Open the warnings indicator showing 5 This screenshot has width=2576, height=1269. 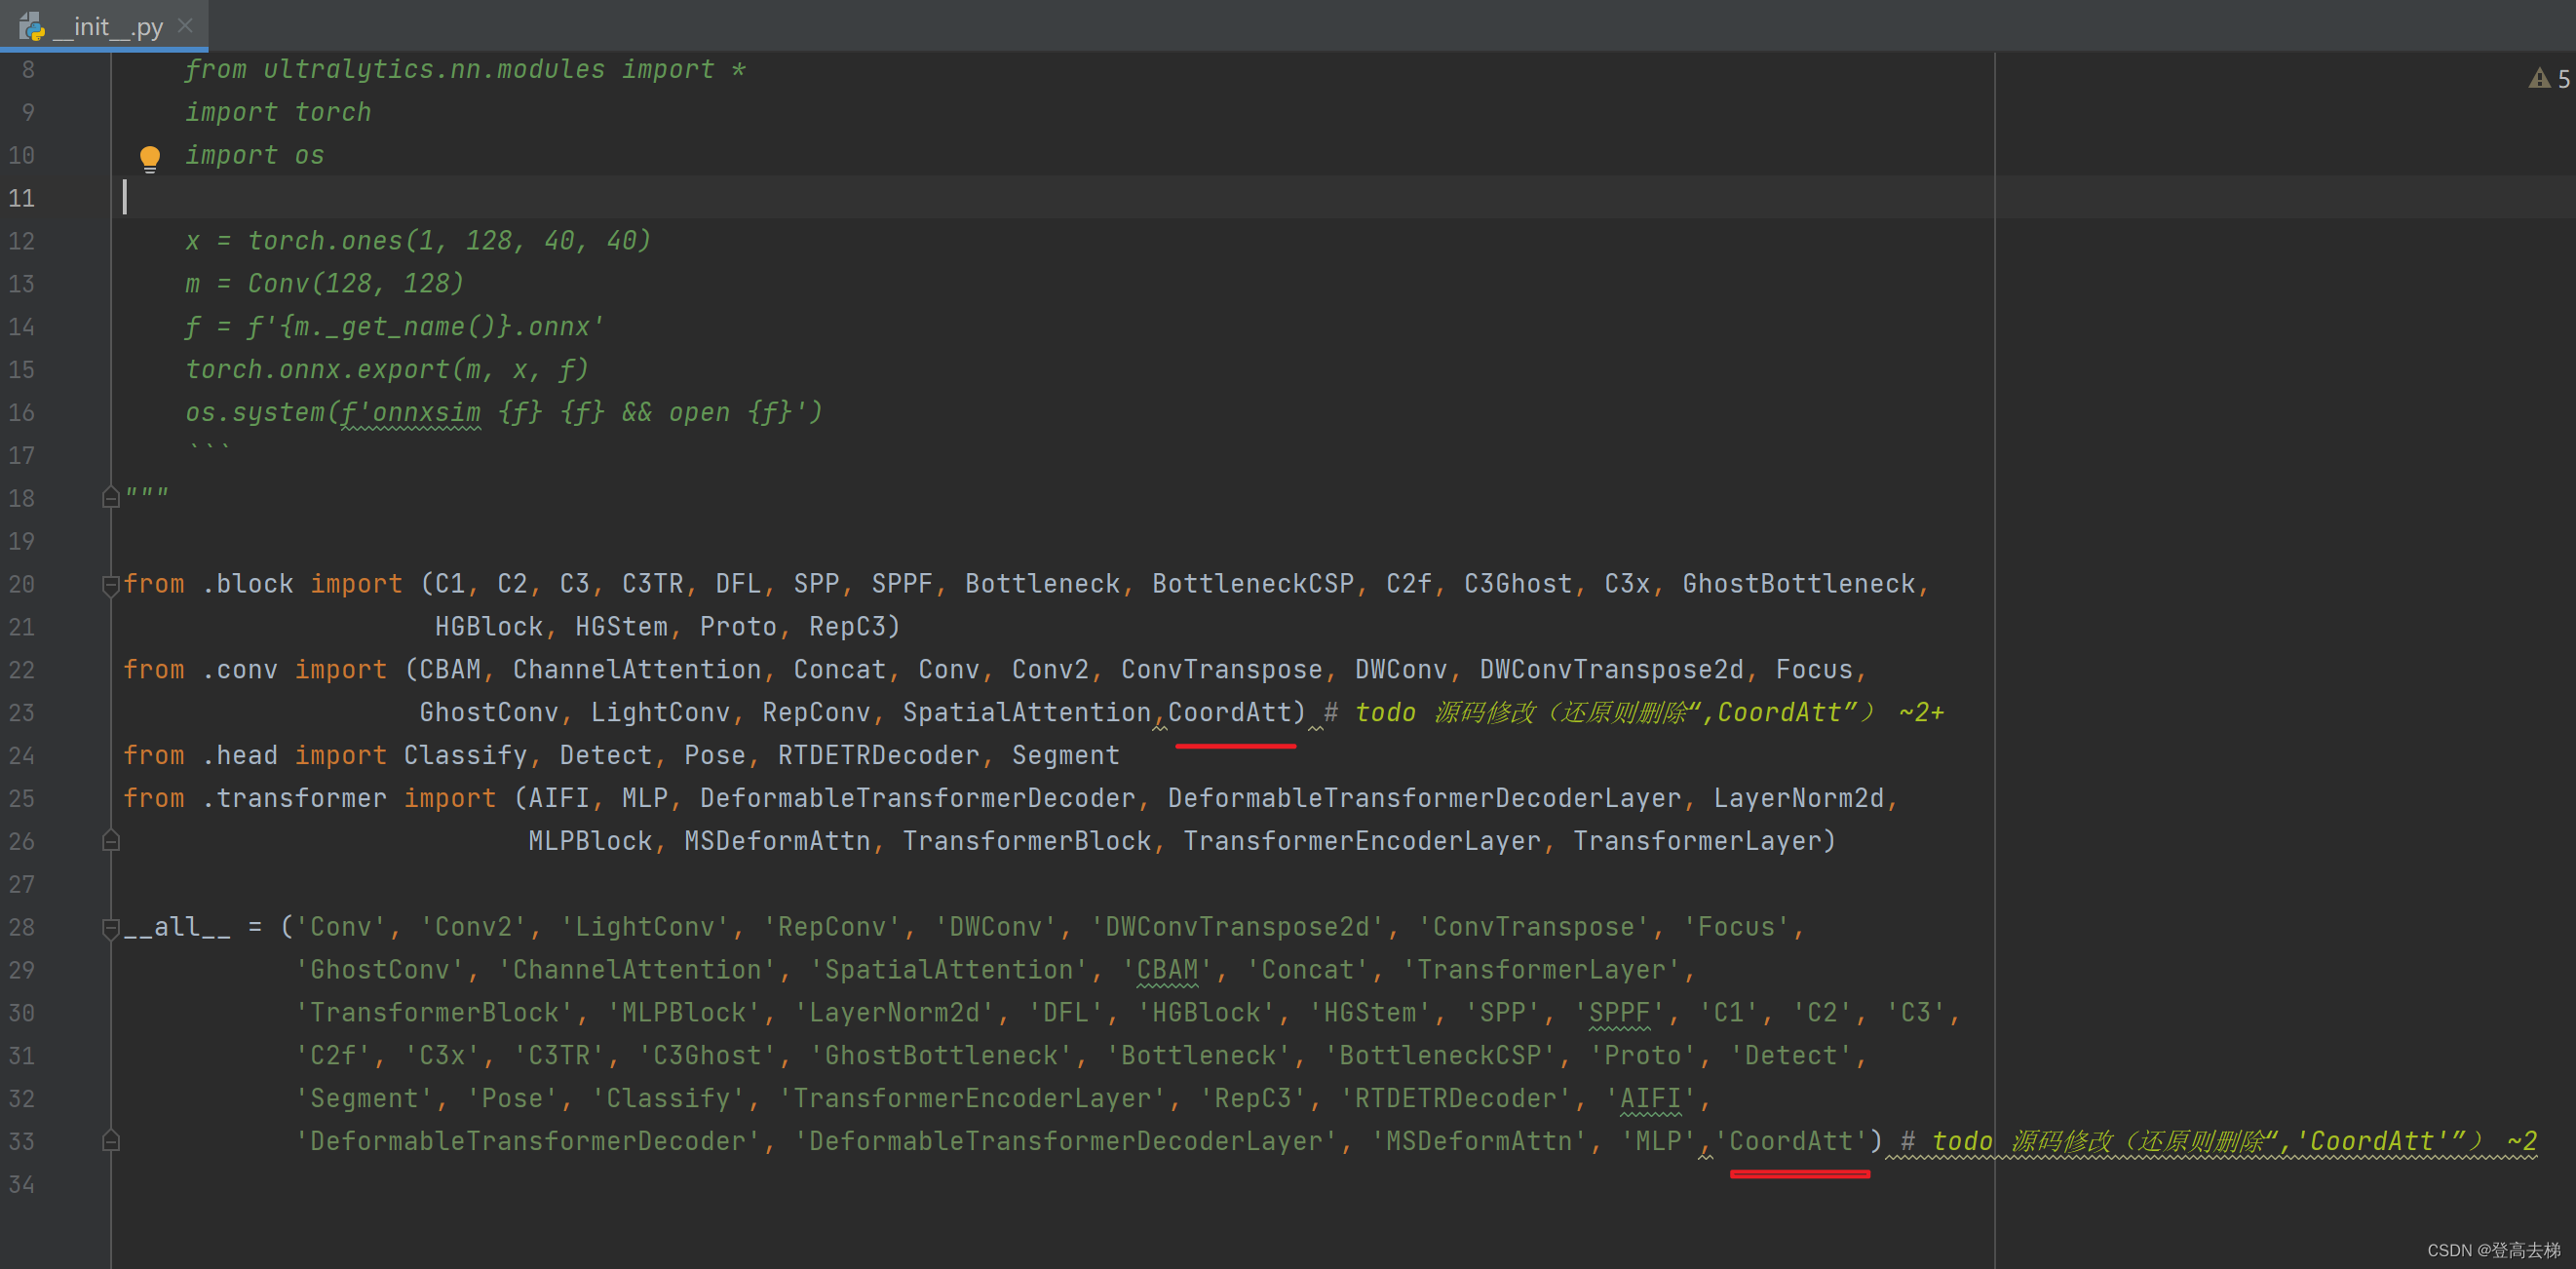2549,79
